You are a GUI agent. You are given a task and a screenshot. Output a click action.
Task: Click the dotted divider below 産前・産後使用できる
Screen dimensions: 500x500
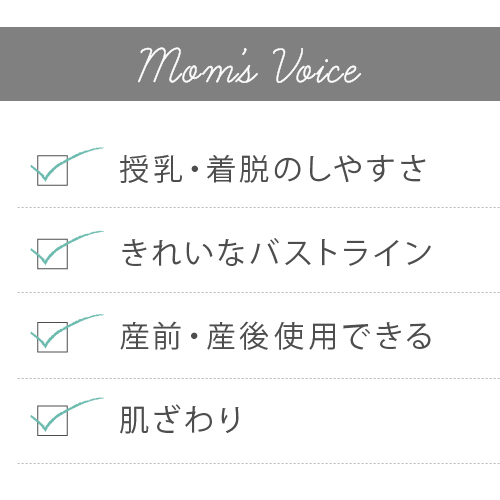coord(258,378)
